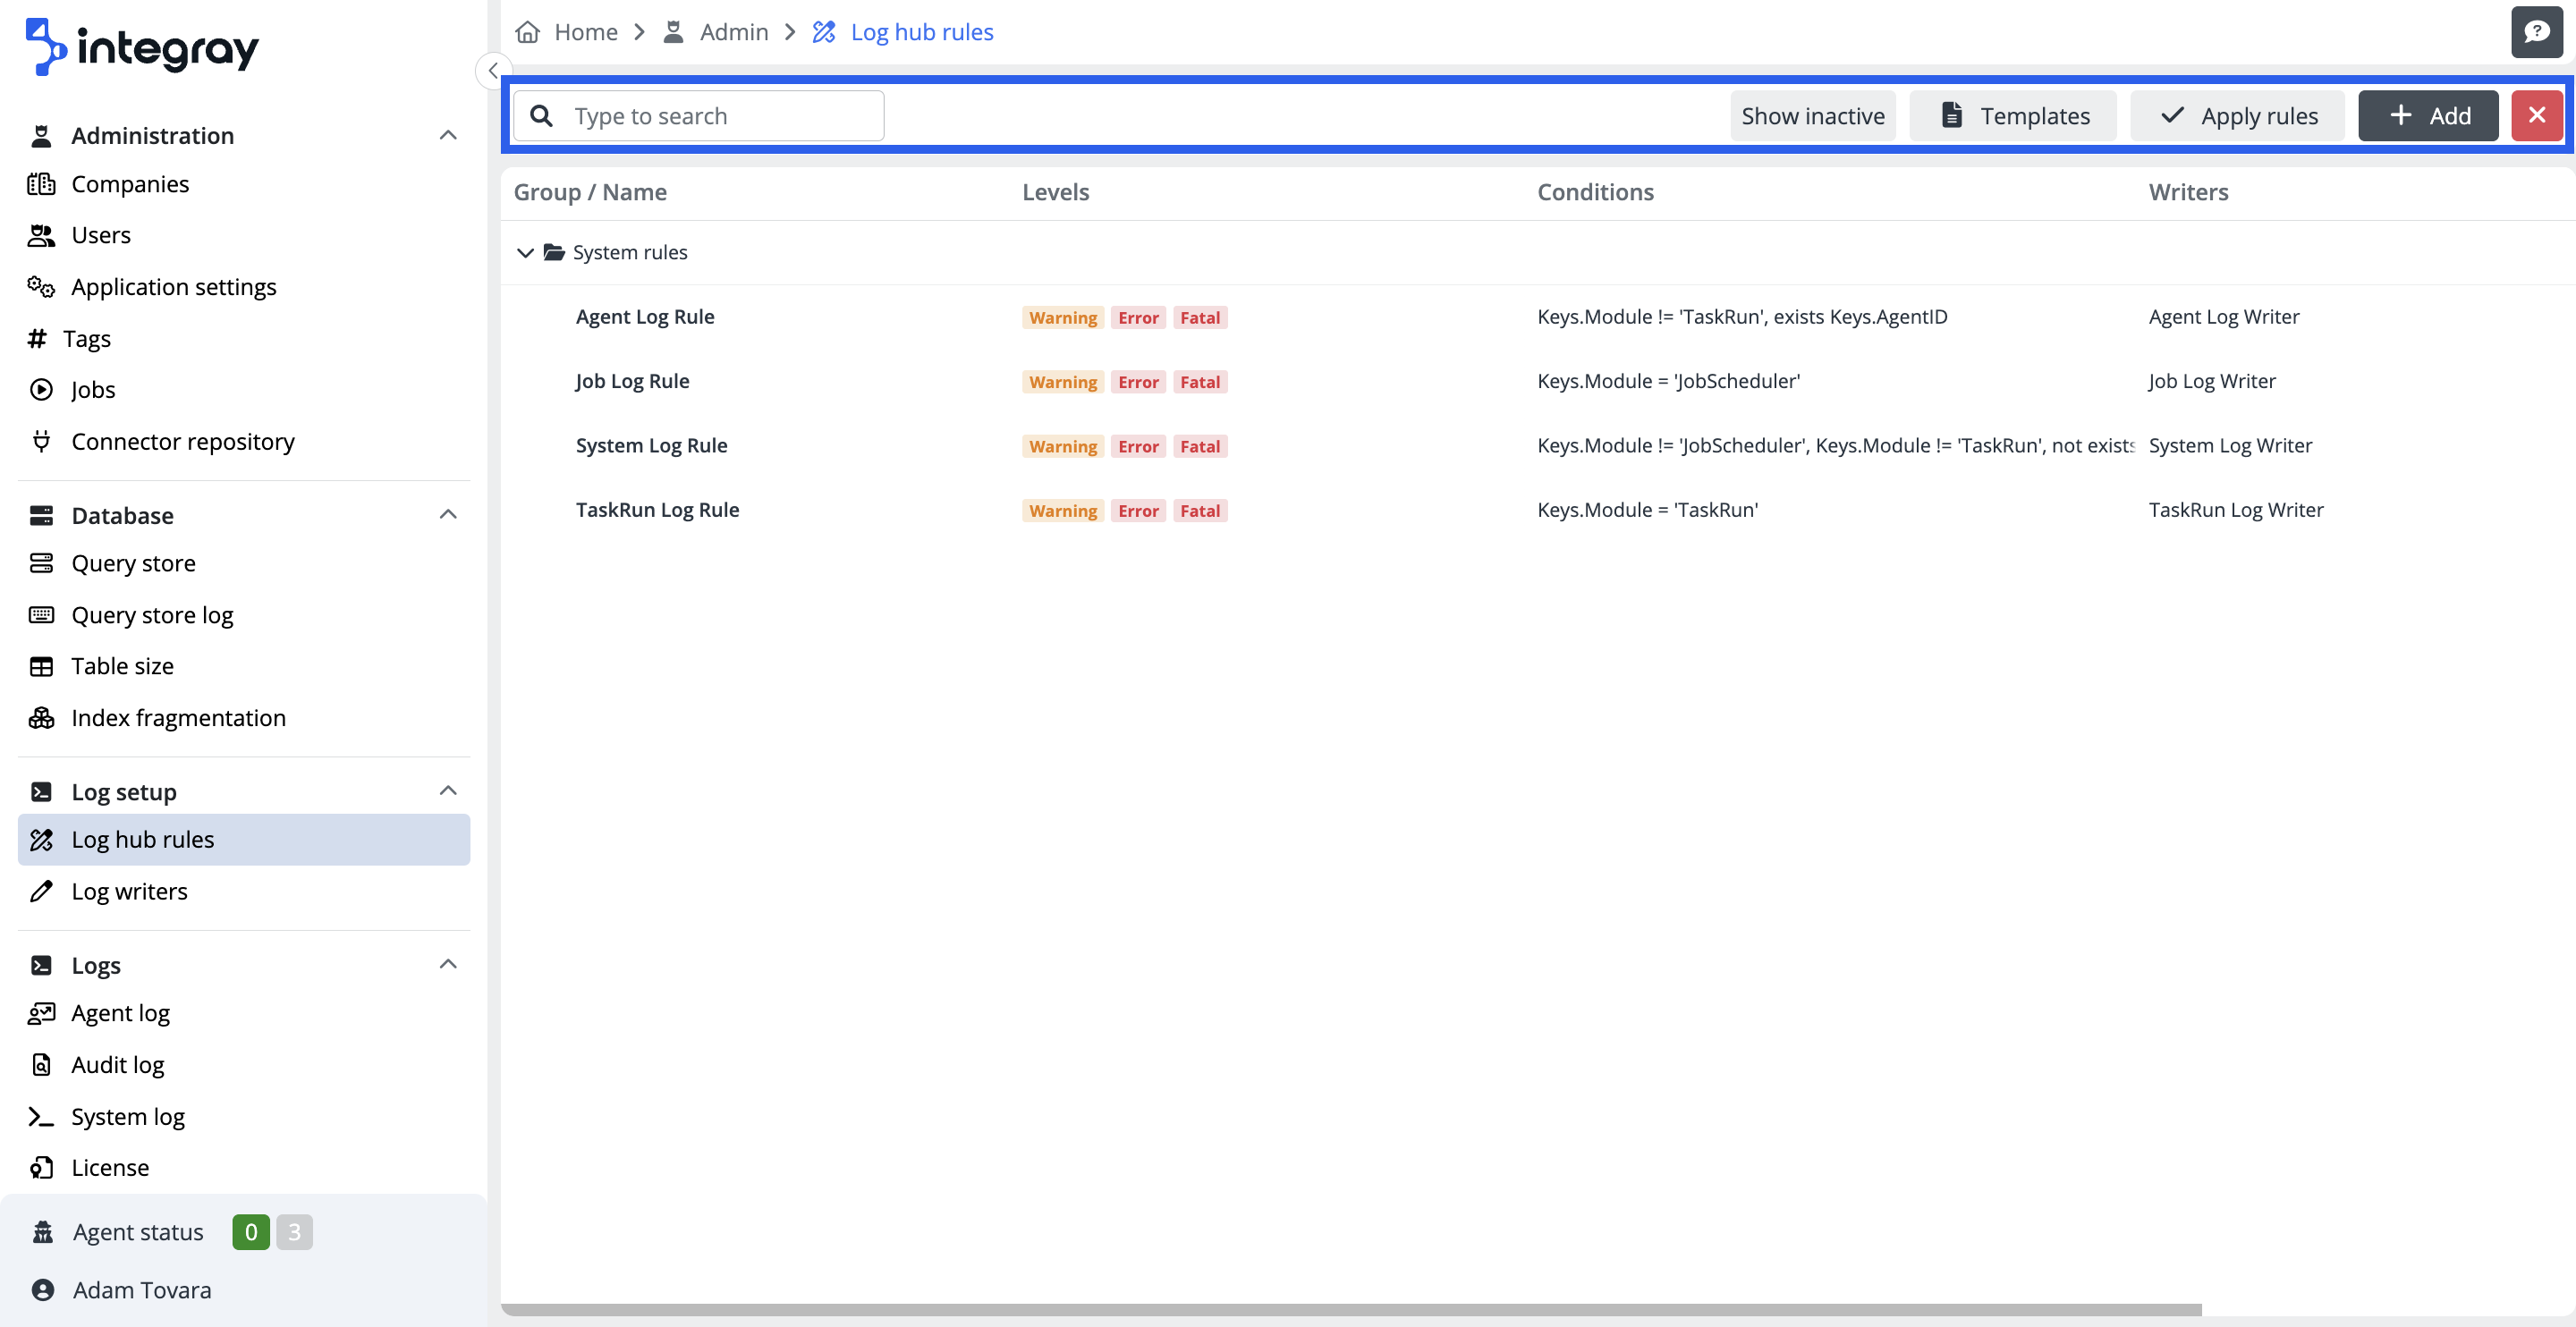Click the integray logo
Screen dimensions: 2576x1327
point(142,46)
